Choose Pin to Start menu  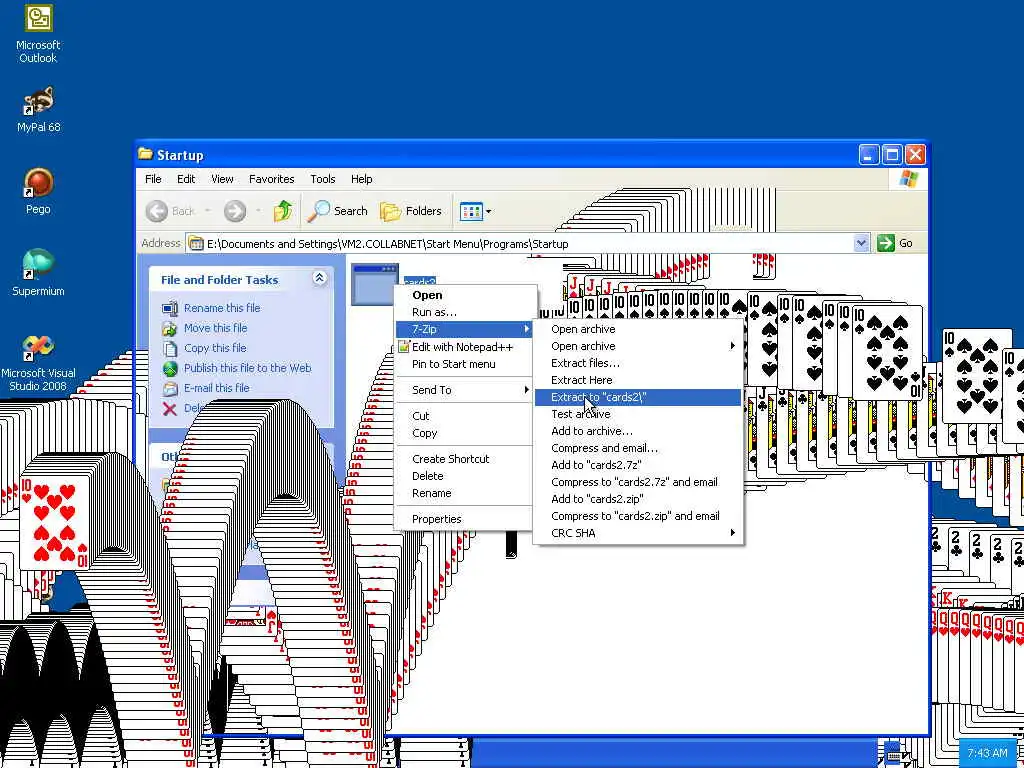(464, 364)
